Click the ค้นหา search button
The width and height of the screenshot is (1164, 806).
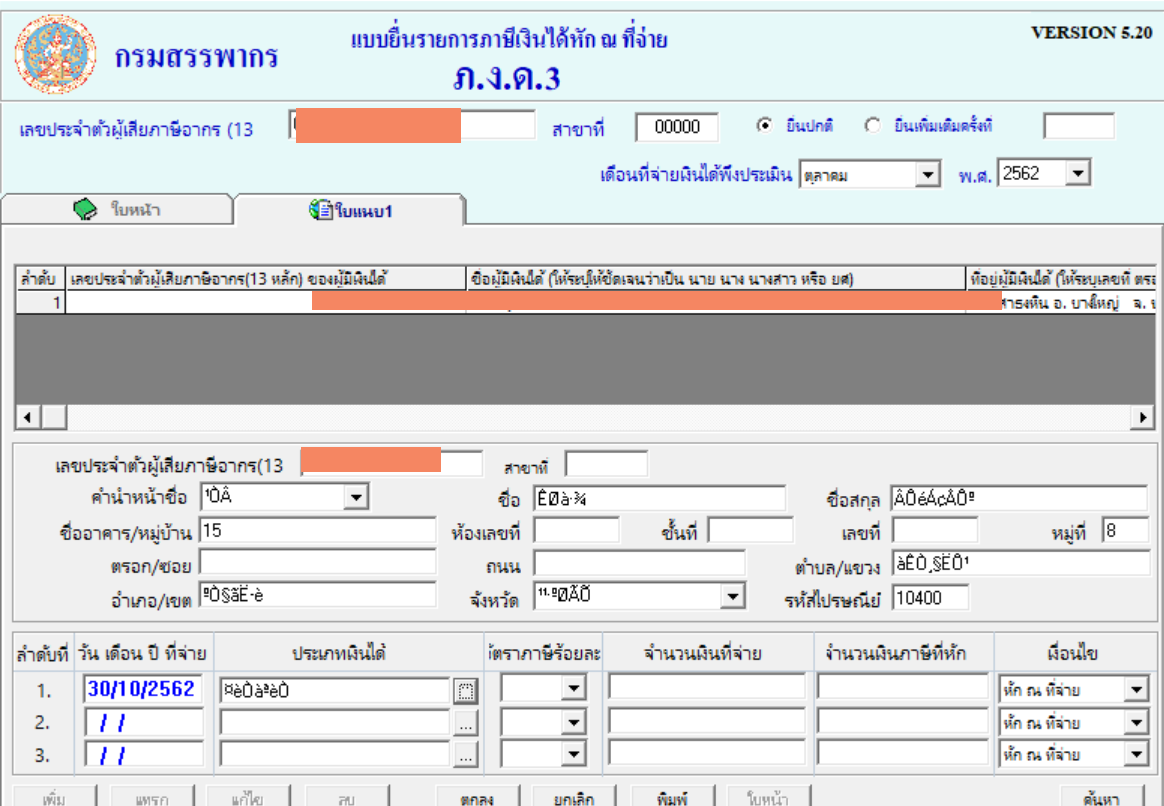(1102, 797)
